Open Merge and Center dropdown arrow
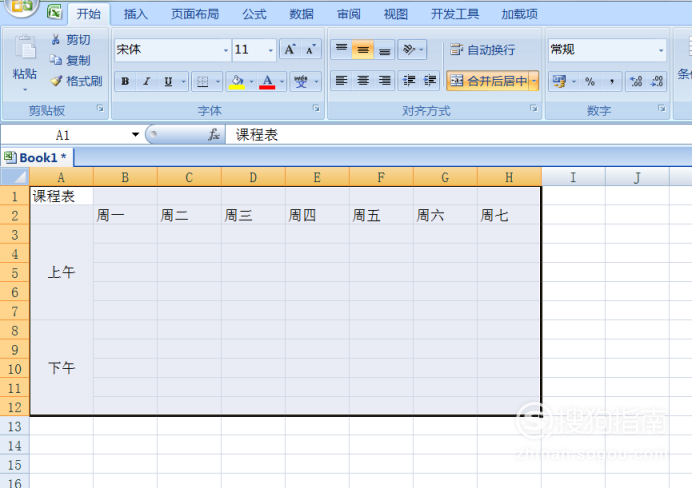This screenshot has height=488, width=692. coord(534,81)
